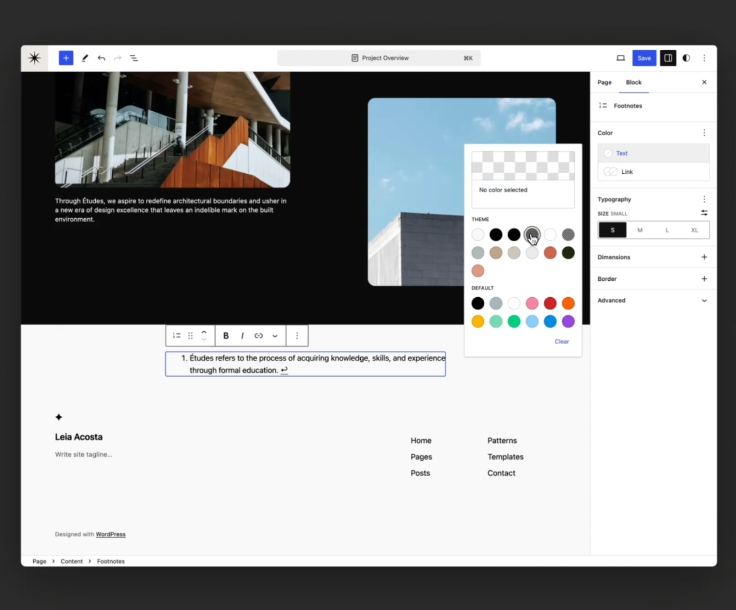736x610 pixels.
Task: Click Clear in the color picker
Action: 562,341
